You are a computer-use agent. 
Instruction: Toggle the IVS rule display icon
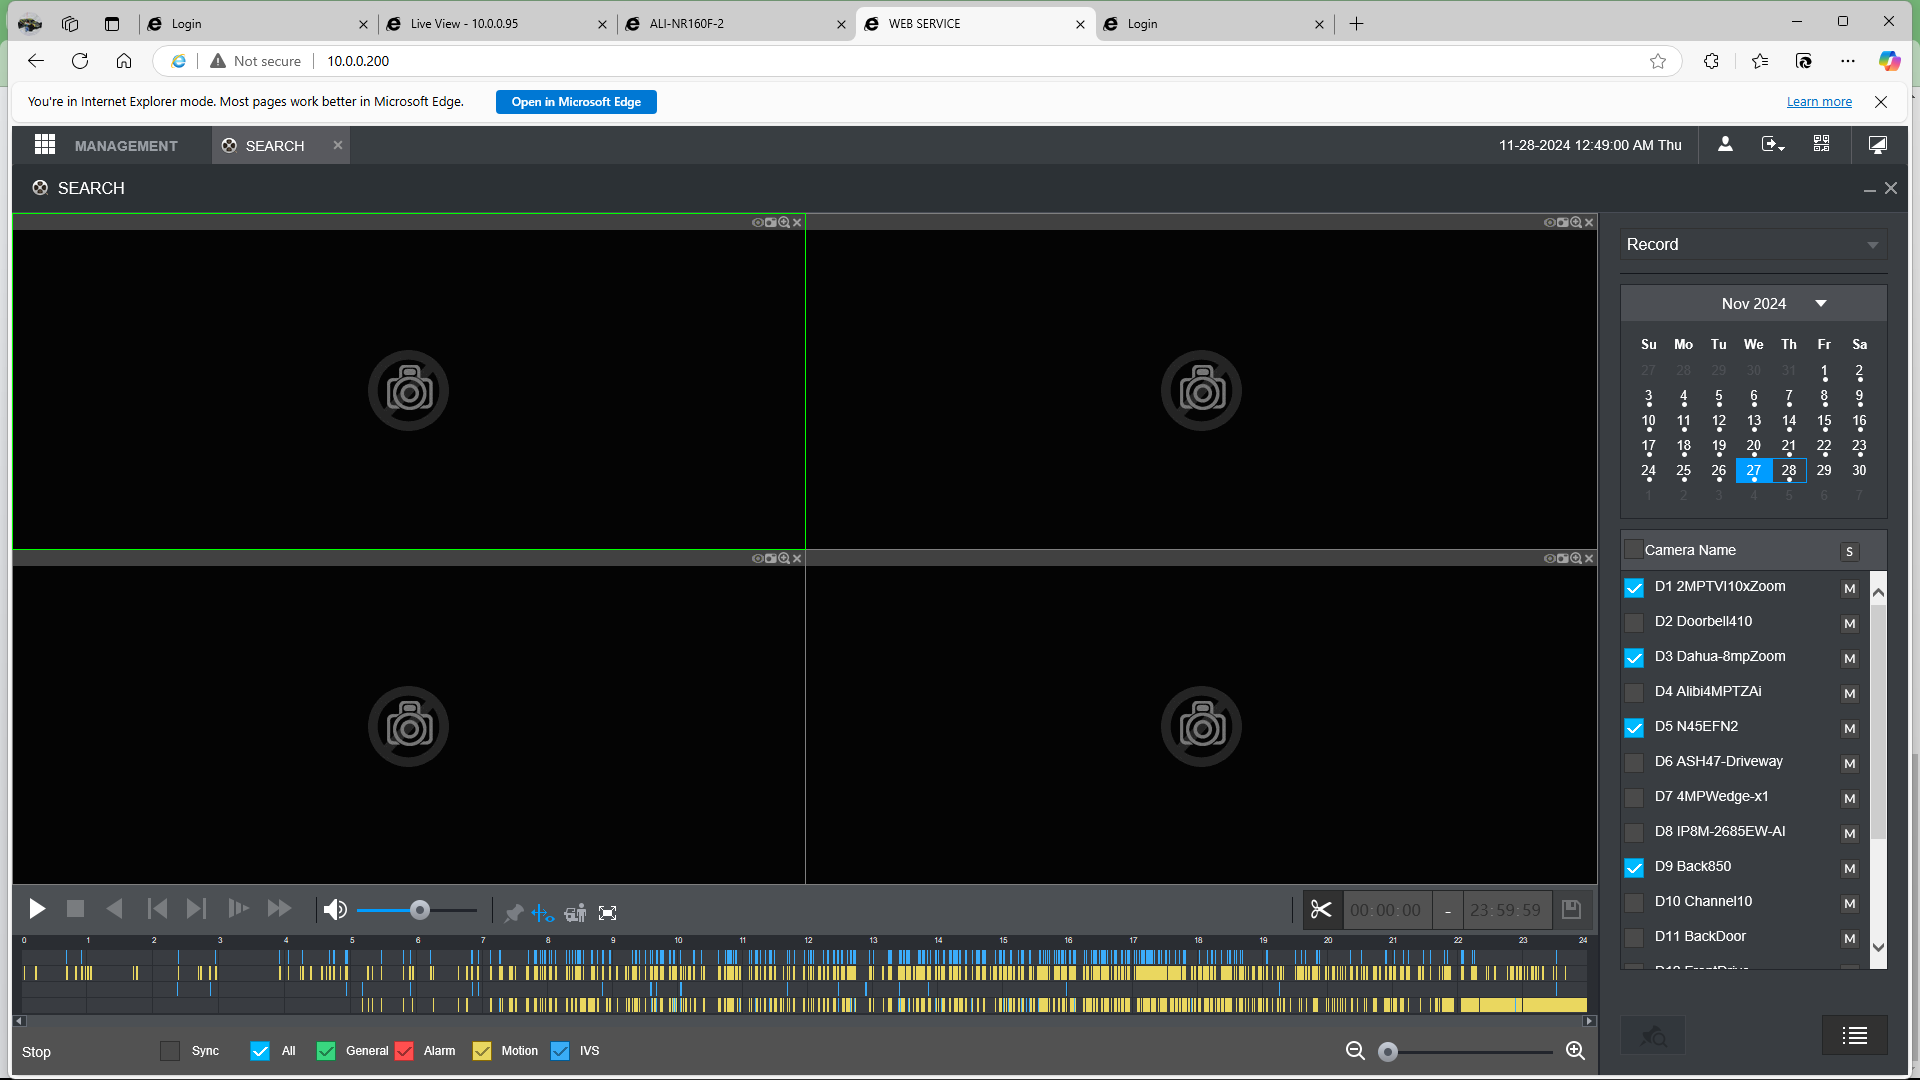[x=542, y=913]
